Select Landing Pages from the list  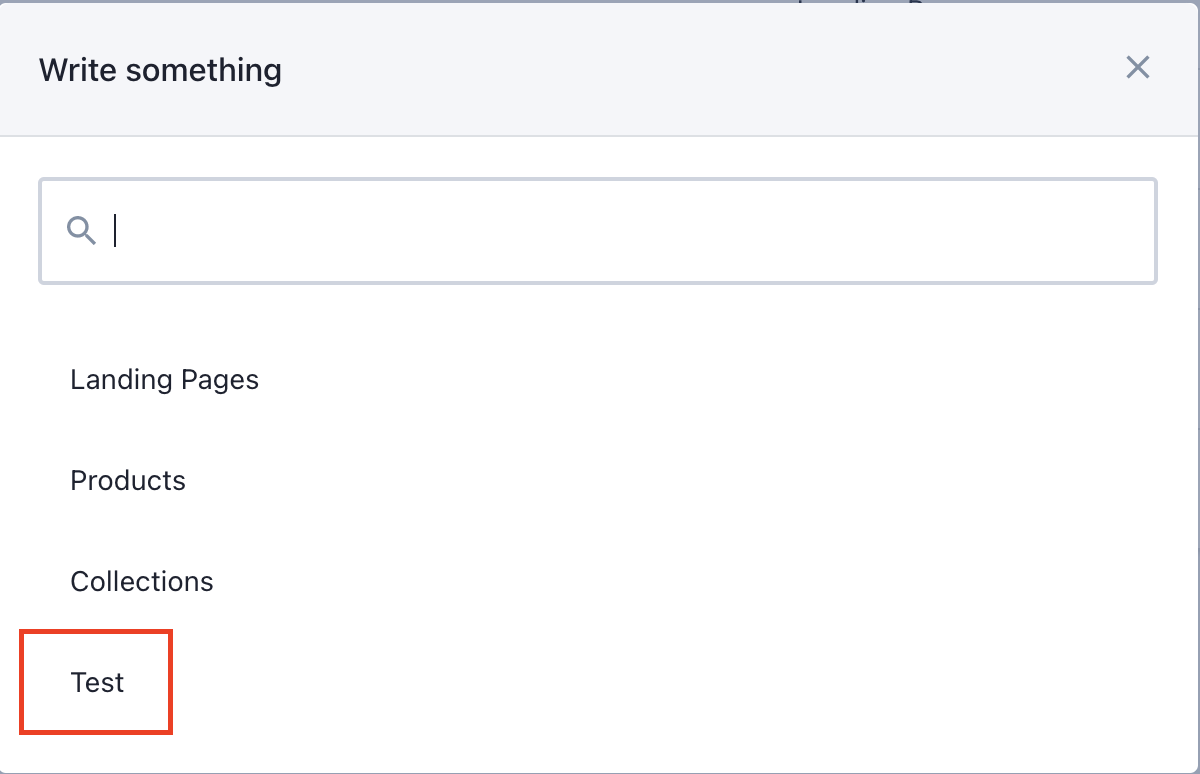point(165,380)
